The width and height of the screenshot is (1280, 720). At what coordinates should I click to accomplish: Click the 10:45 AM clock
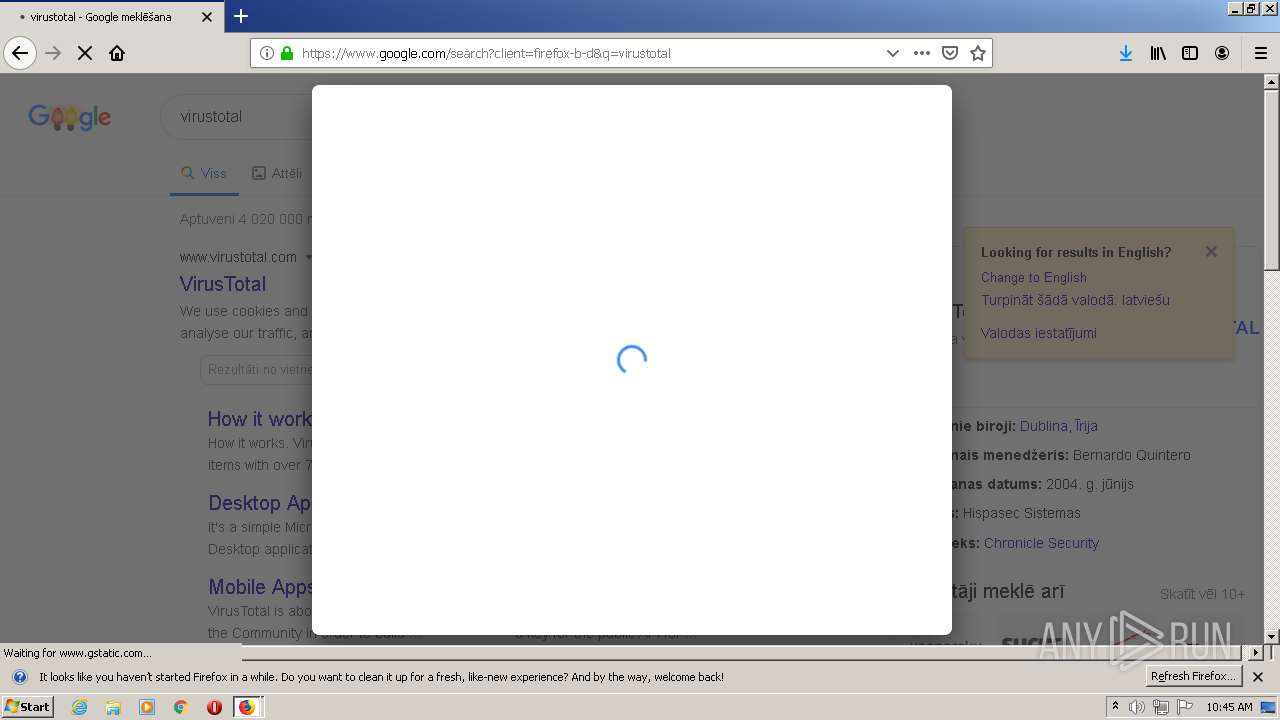click(x=1229, y=707)
